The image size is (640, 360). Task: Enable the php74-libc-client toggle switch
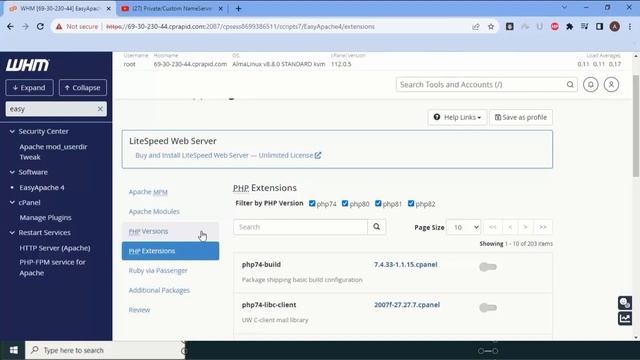point(488,307)
